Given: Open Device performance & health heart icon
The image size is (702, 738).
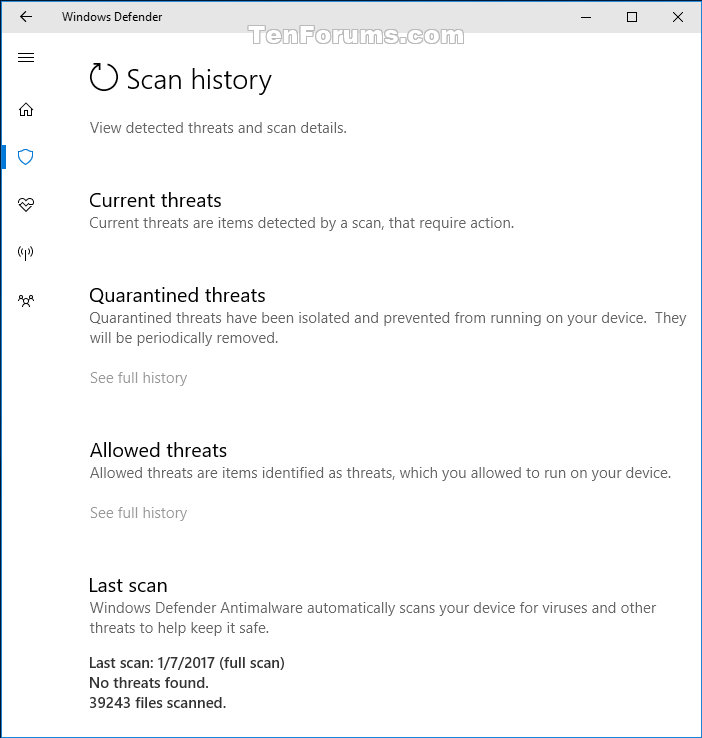Looking at the screenshot, I should tap(26, 204).
